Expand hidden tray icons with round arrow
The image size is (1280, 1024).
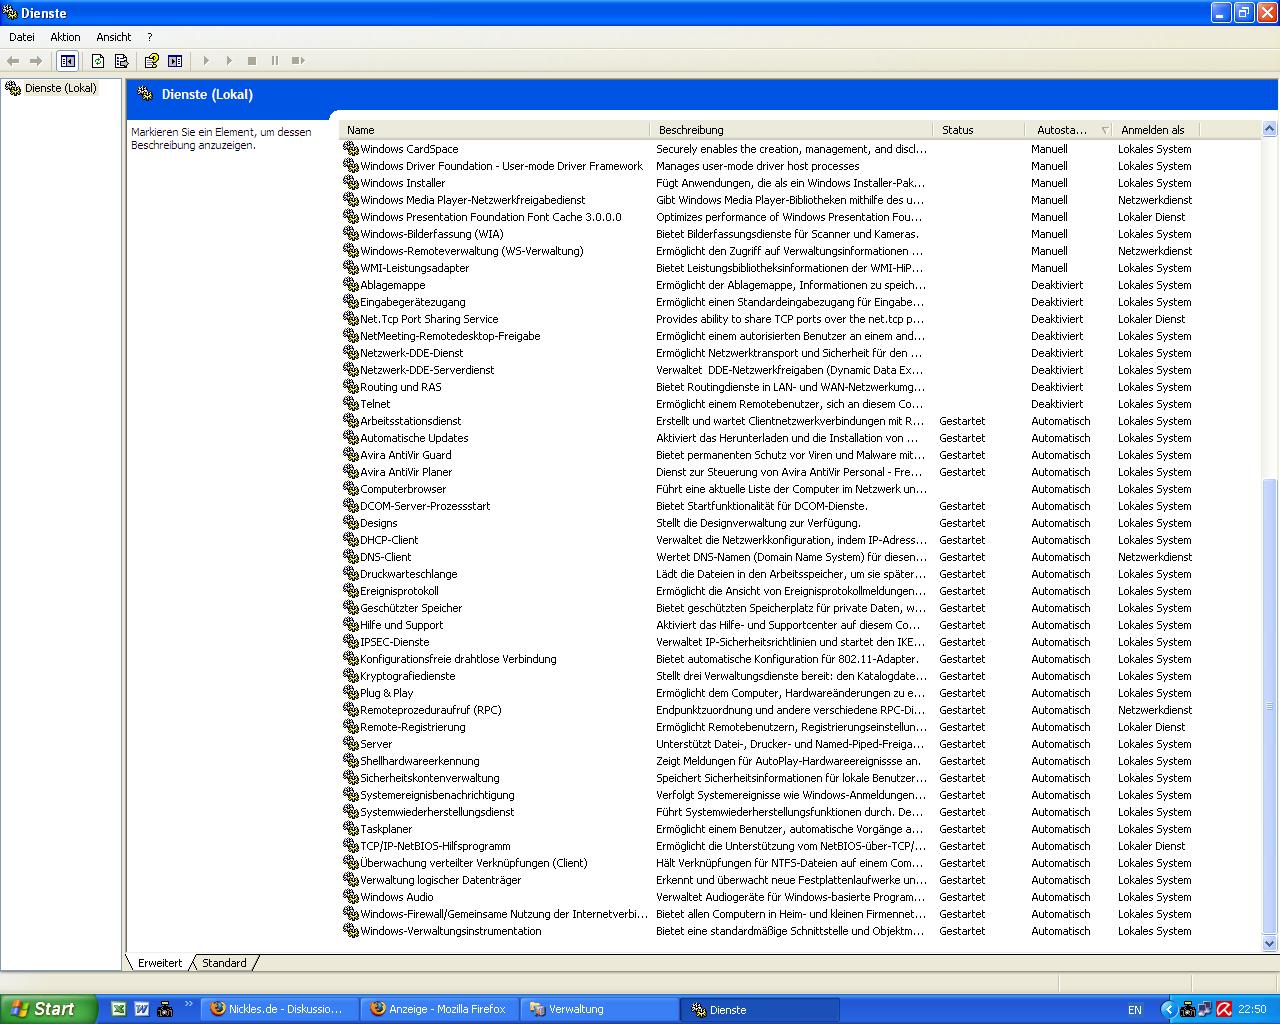[x=1167, y=1009]
